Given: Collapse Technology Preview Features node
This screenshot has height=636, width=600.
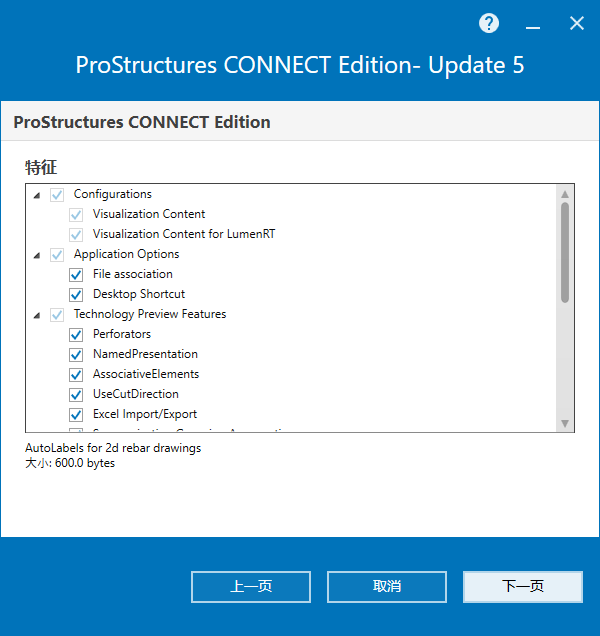Looking at the screenshot, I should pos(37,316).
